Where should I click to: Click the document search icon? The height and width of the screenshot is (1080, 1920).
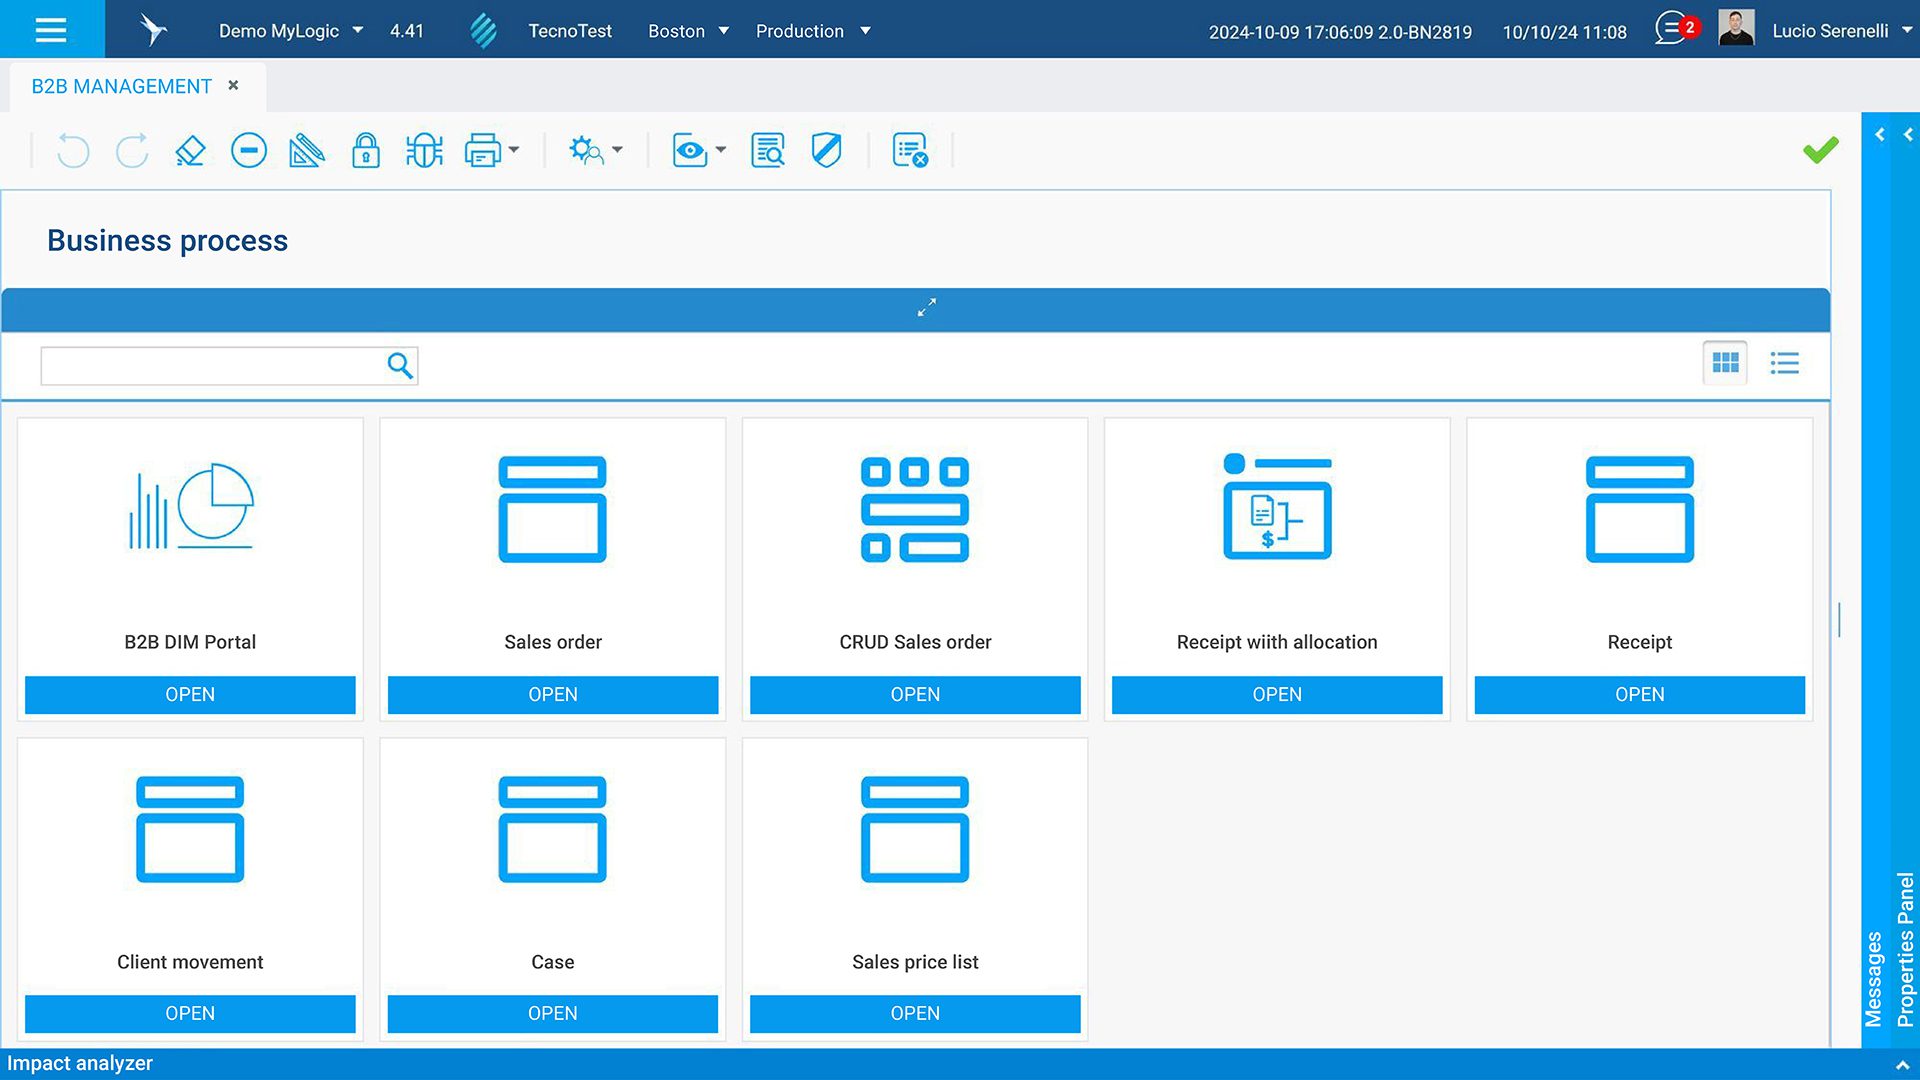[768, 151]
